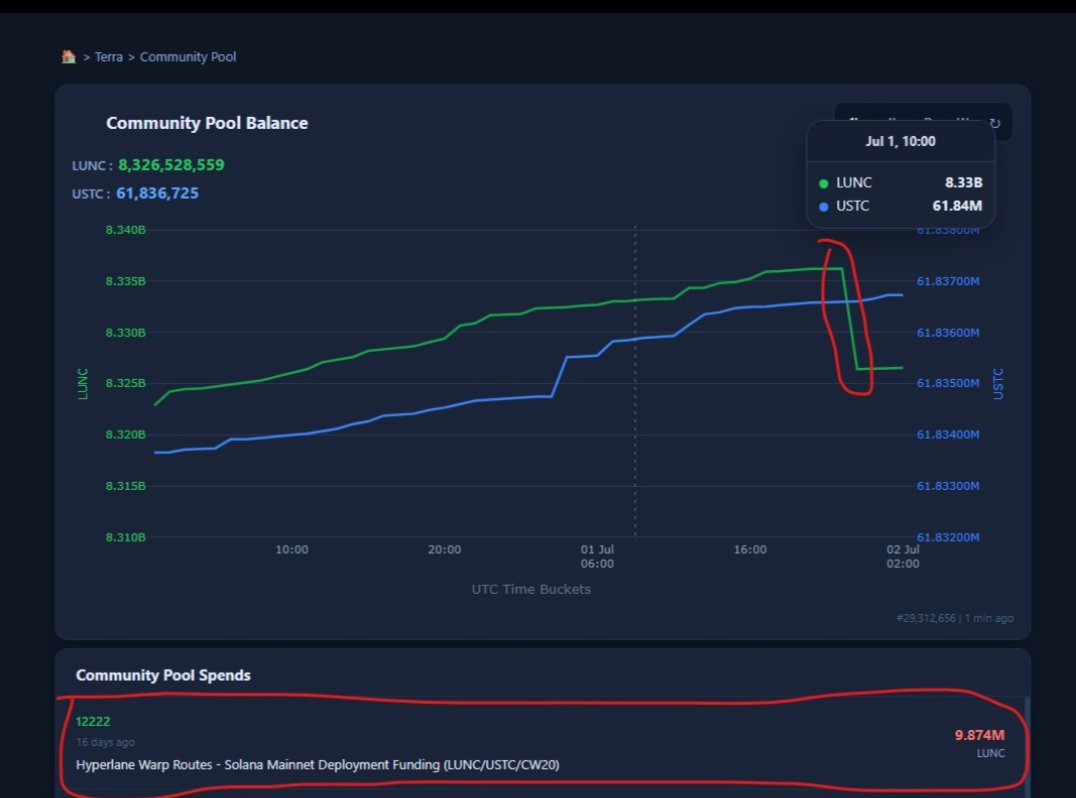This screenshot has height=798, width=1076.
Task: Click the UTC Time Buckets axis title
Action: point(531,589)
